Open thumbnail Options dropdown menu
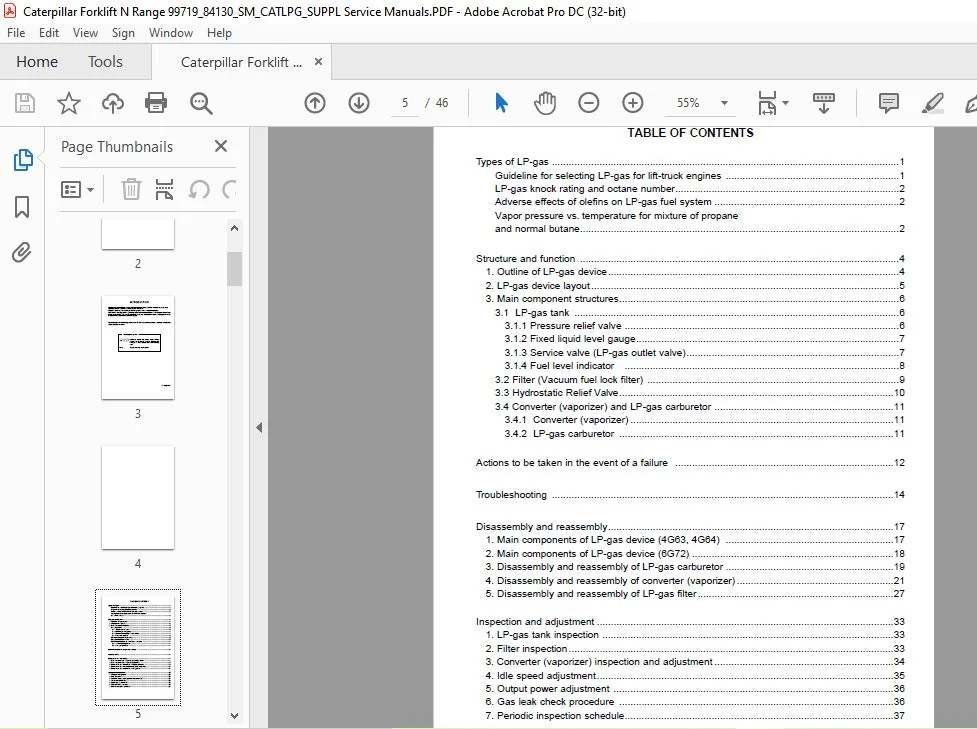This screenshot has width=977, height=729. [77, 189]
